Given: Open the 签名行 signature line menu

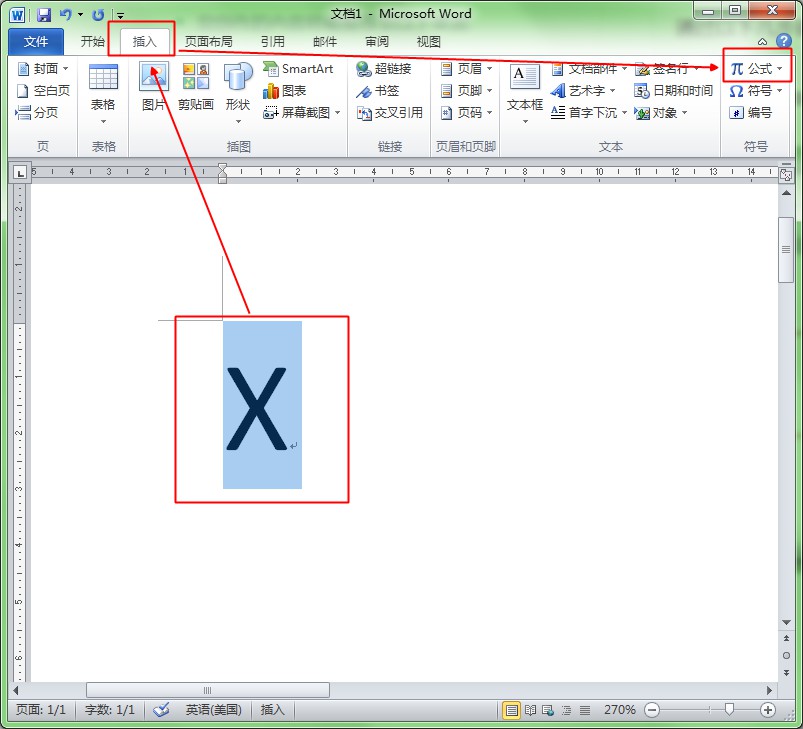Looking at the screenshot, I should (x=667, y=69).
